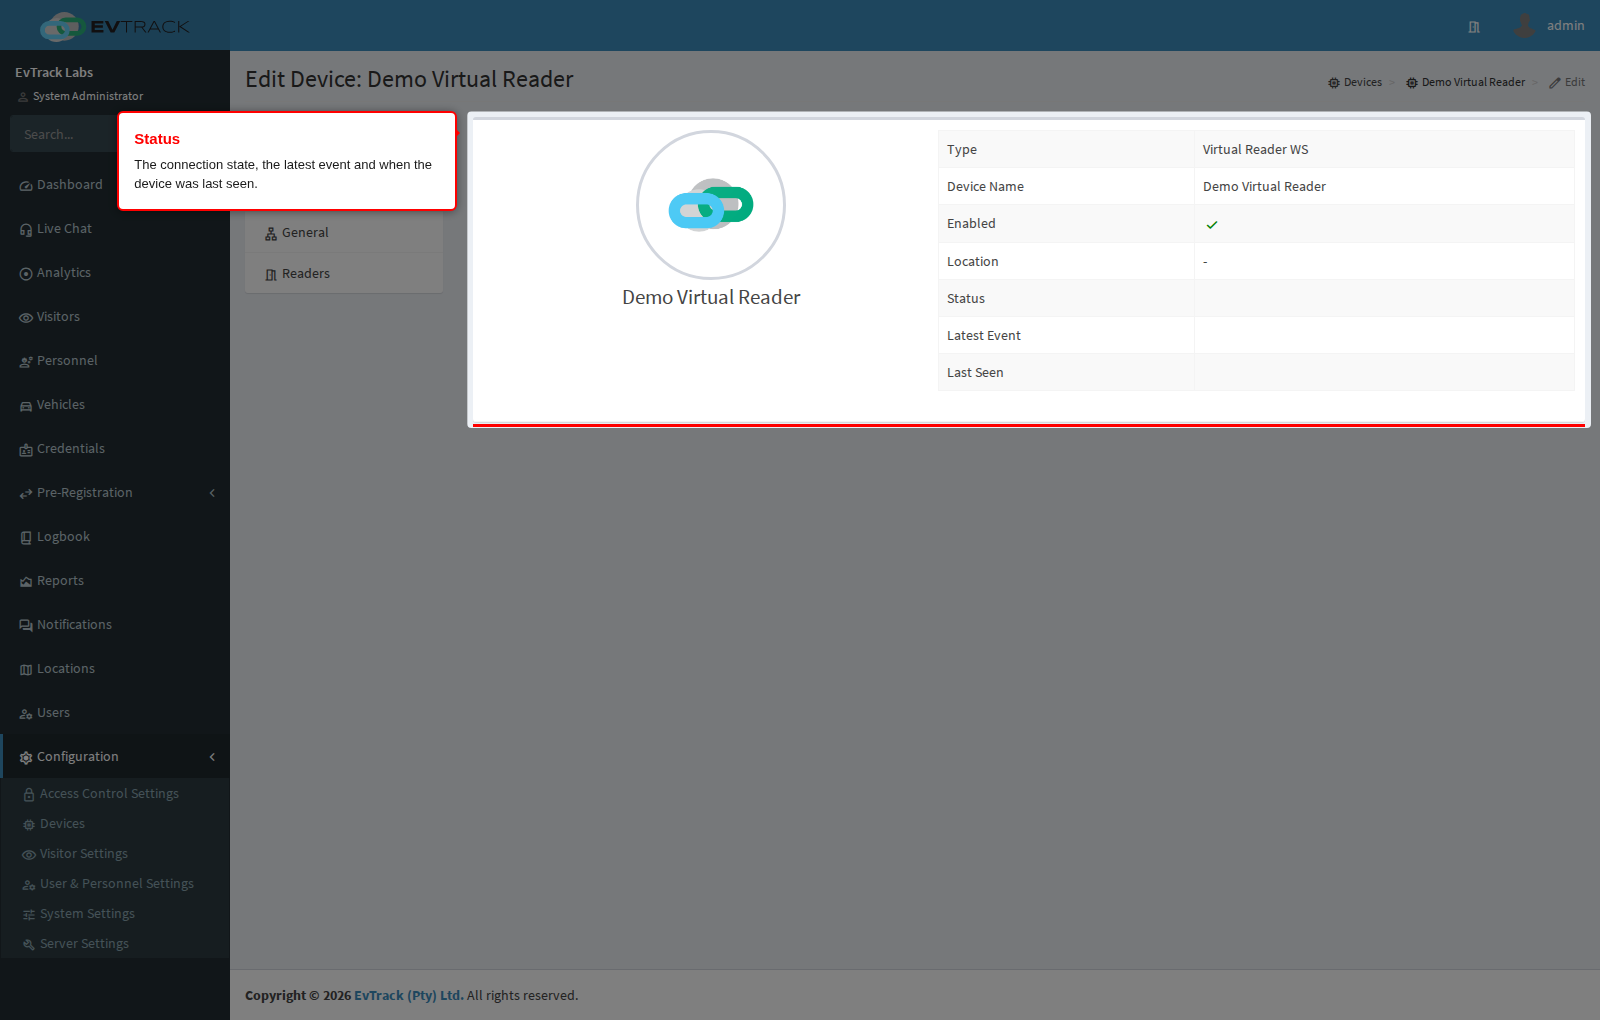Image resolution: width=1600 pixels, height=1020 pixels.
Task: Click the Analytics sidebar icon
Action: (x=26, y=274)
